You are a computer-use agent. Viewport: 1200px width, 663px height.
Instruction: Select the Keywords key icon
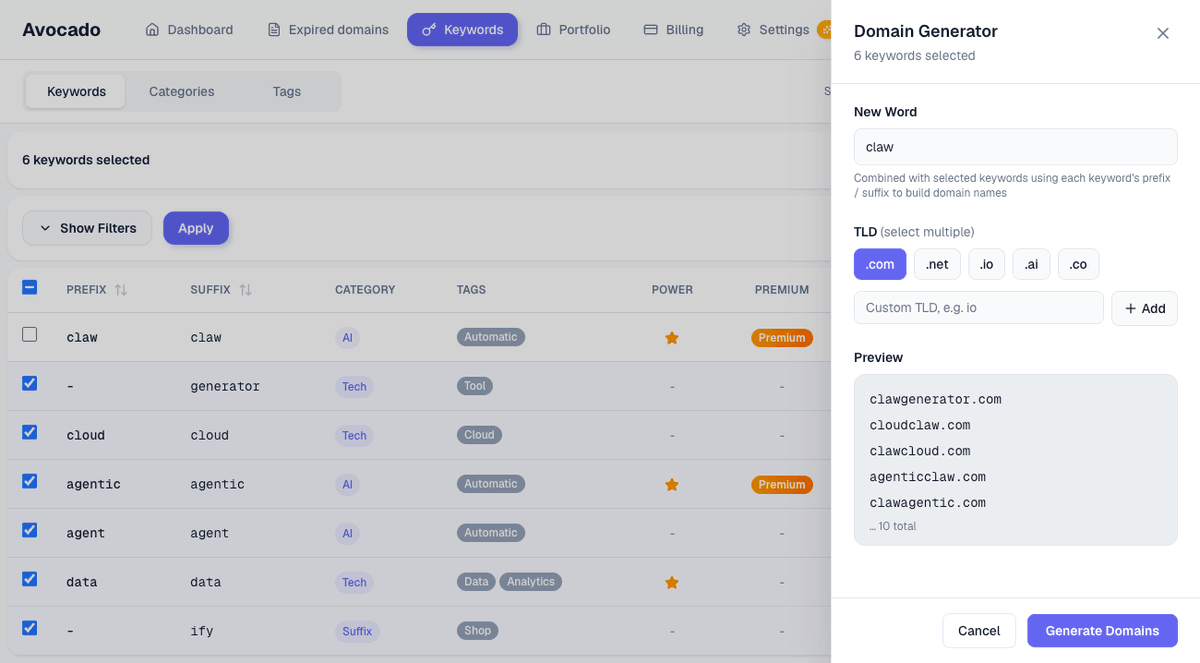coord(429,30)
